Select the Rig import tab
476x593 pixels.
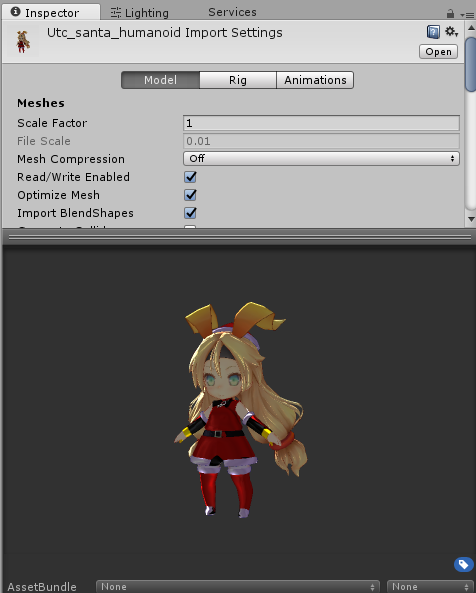[x=238, y=80]
